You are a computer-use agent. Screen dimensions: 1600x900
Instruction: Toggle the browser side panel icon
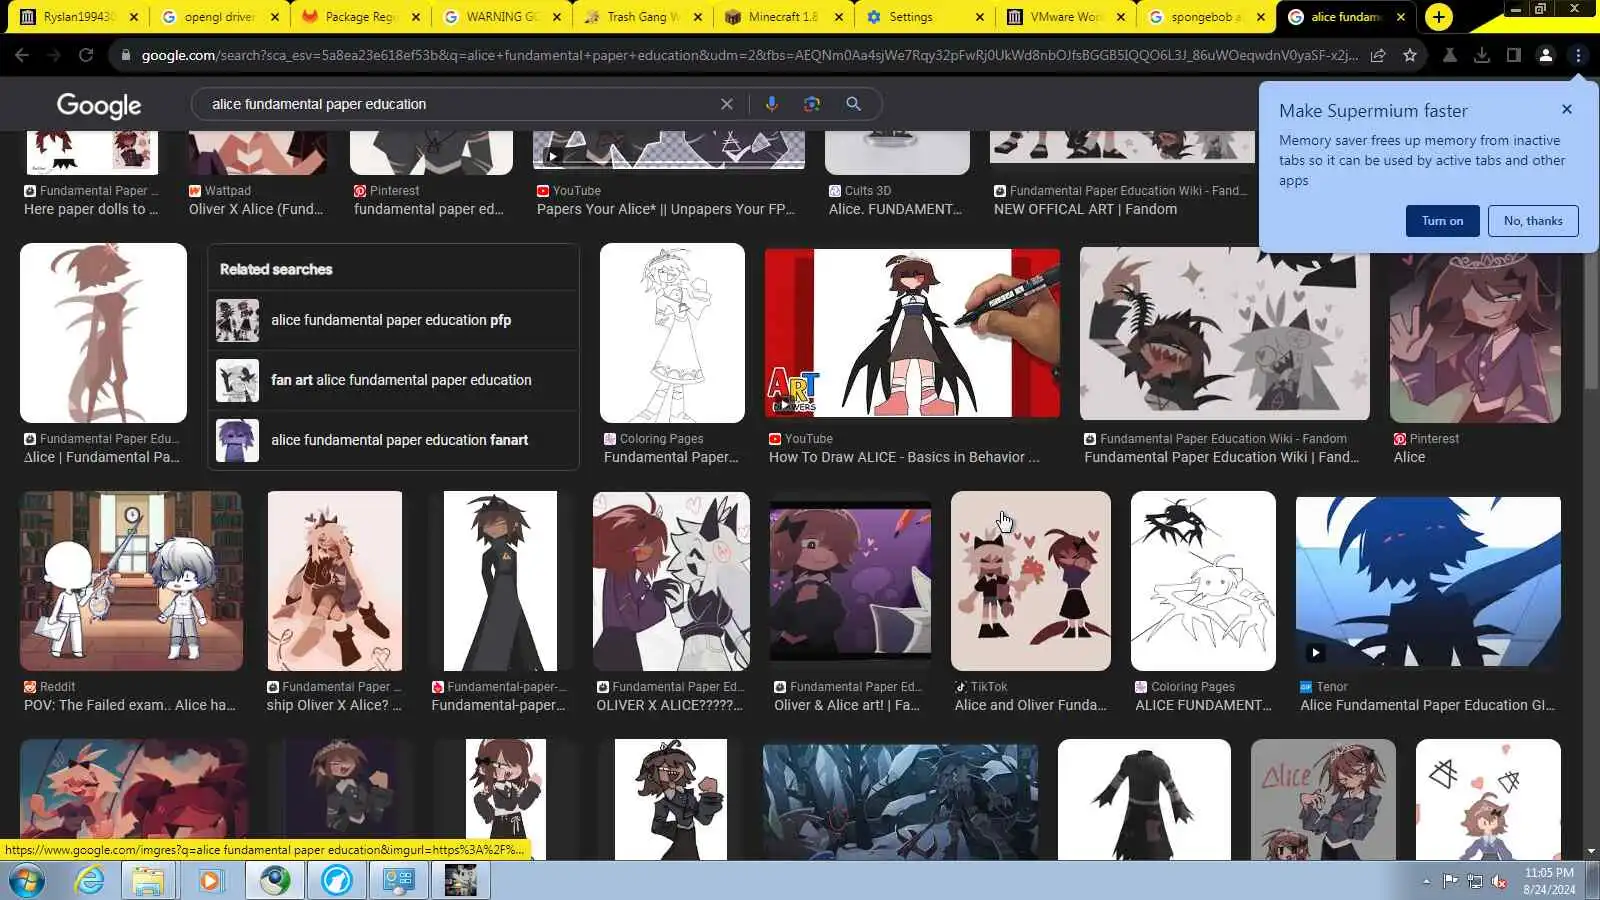tap(1514, 55)
